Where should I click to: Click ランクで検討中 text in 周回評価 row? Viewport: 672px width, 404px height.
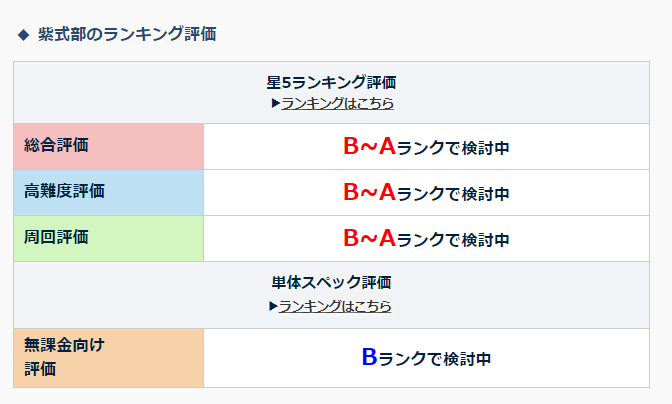pyautogui.click(x=453, y=240)
